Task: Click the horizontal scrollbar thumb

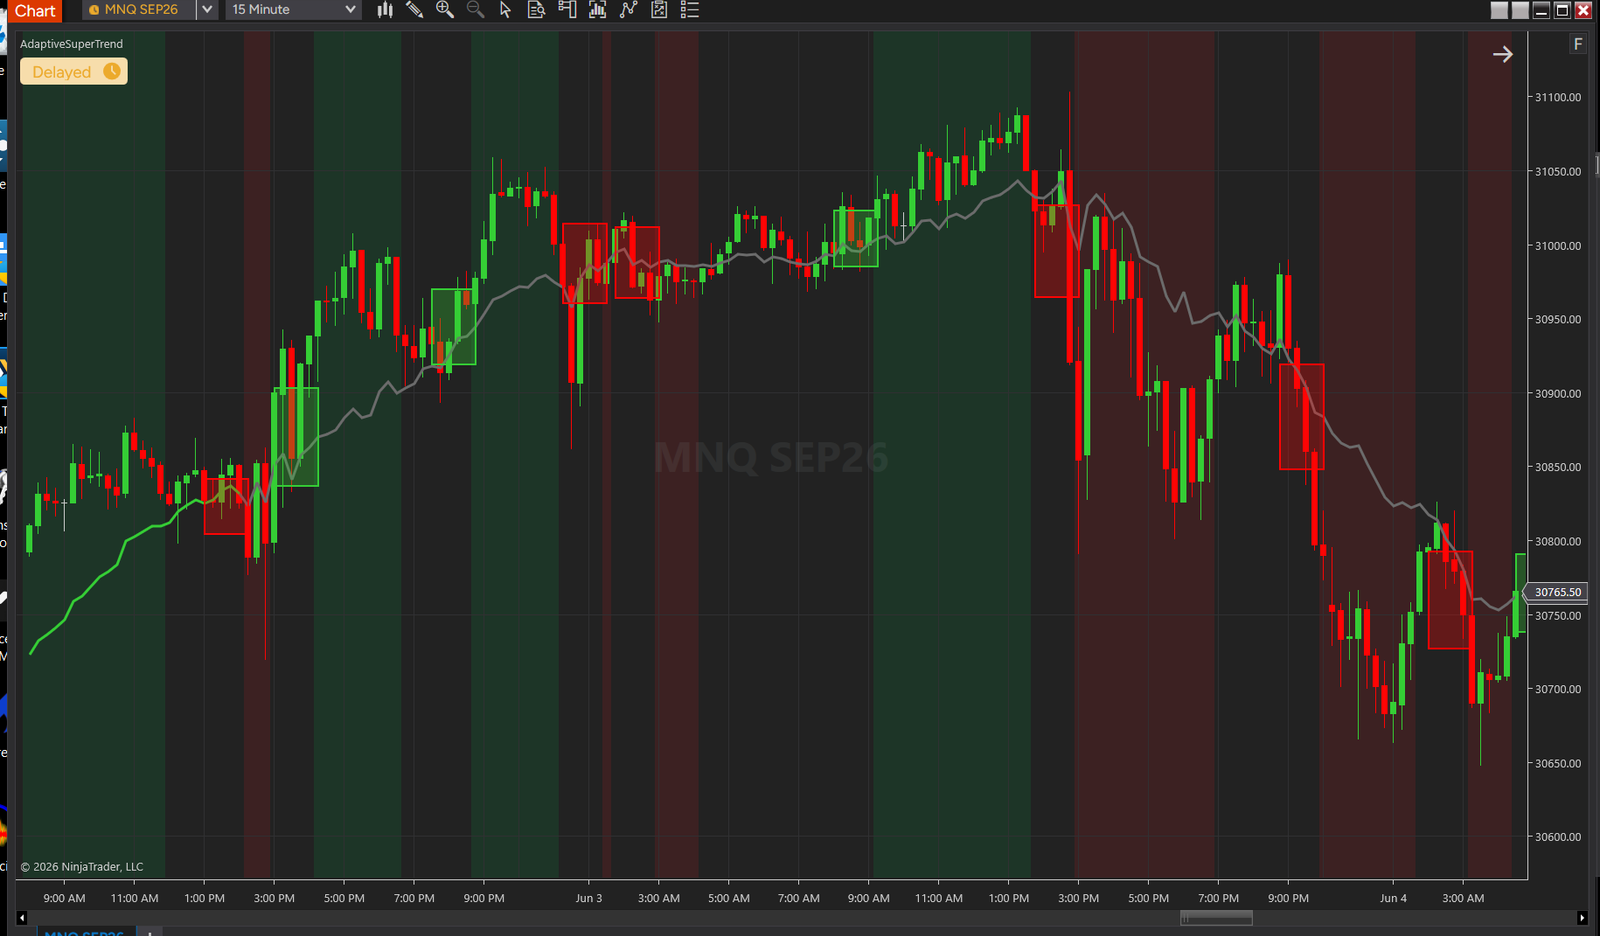Action: pos(1216,917)
